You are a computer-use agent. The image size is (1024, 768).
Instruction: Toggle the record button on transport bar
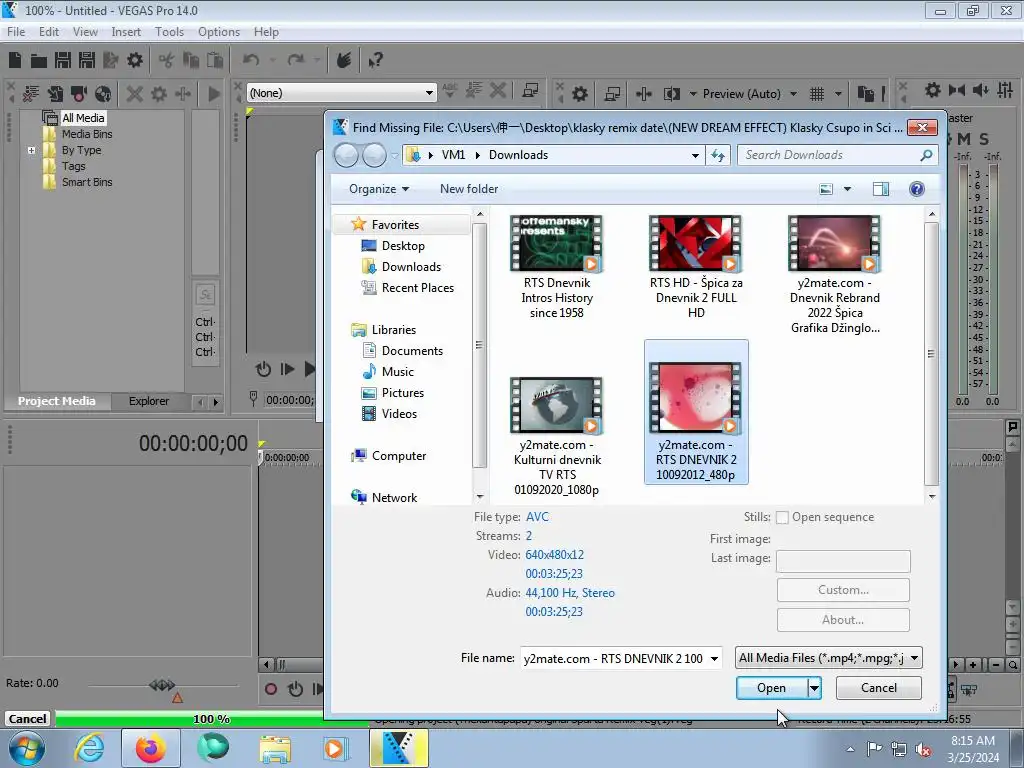click(271, 689)
